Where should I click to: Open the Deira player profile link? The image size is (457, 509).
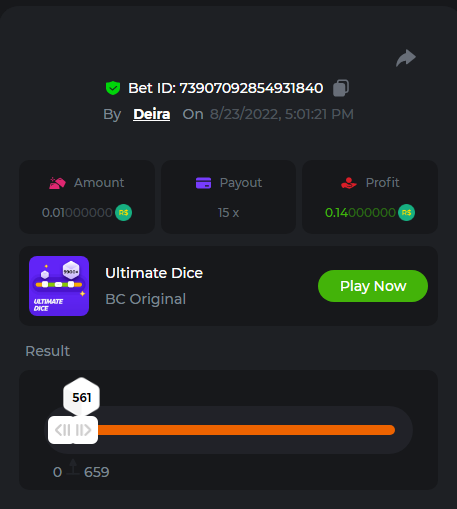click(x=152, y=114)
